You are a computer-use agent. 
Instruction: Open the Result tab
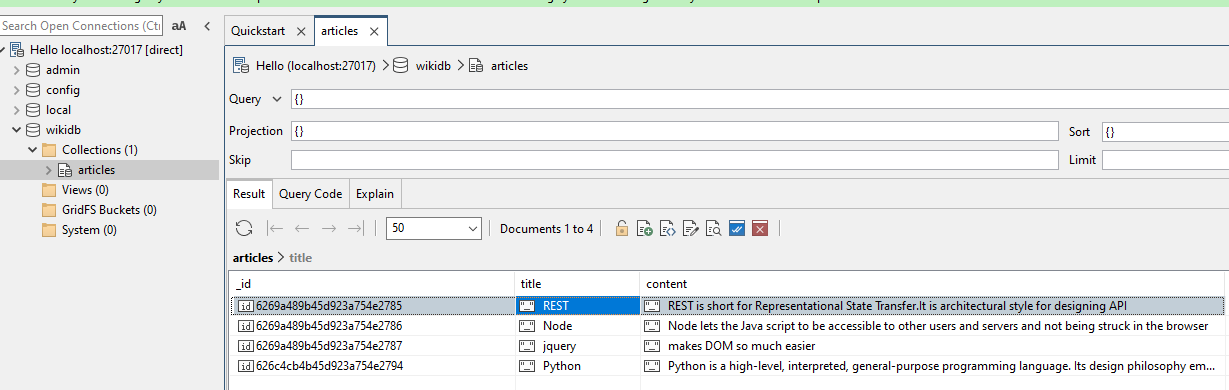pyautogui.click(x=249, y=194)
